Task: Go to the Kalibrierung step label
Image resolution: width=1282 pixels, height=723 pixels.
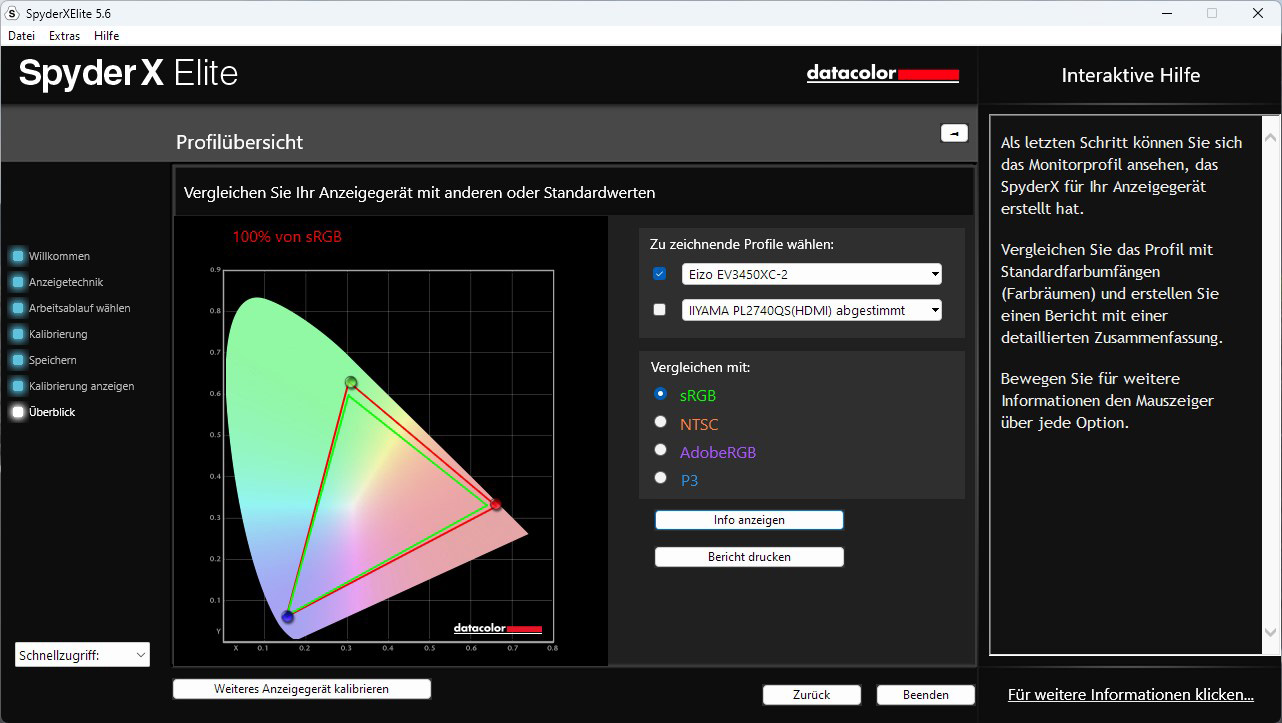Action: 58,334
